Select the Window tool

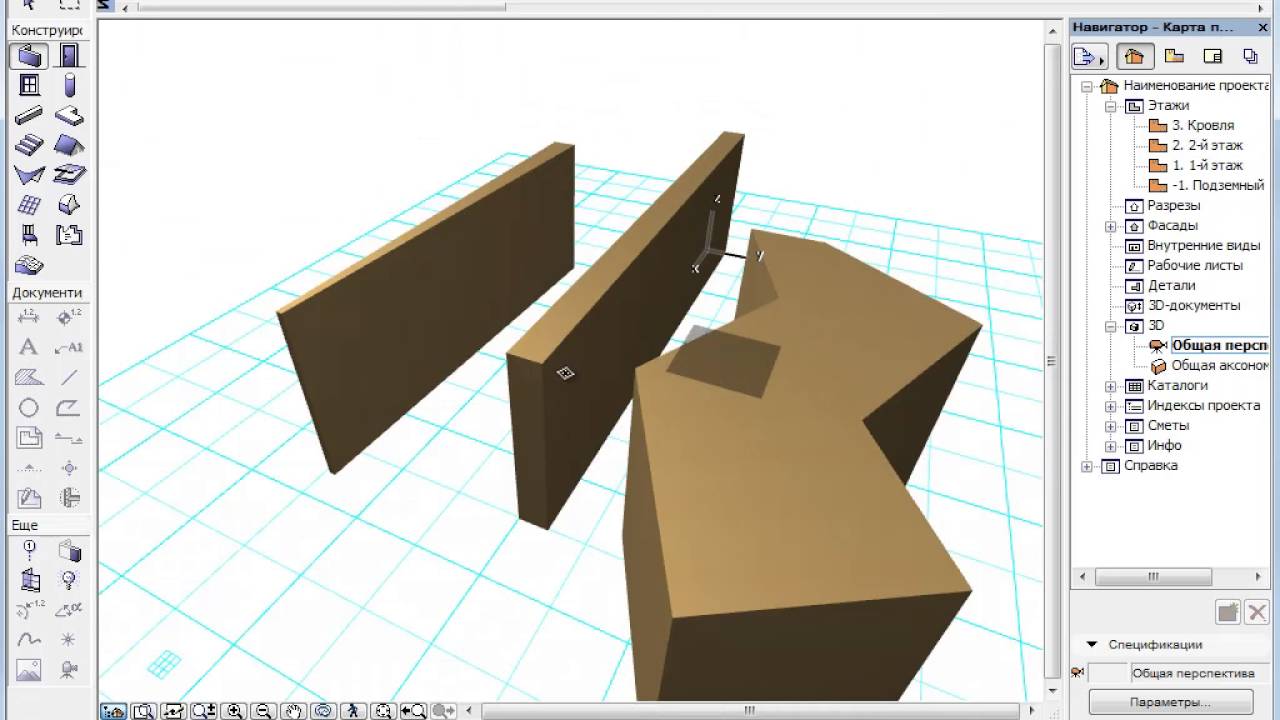(29, 85)
